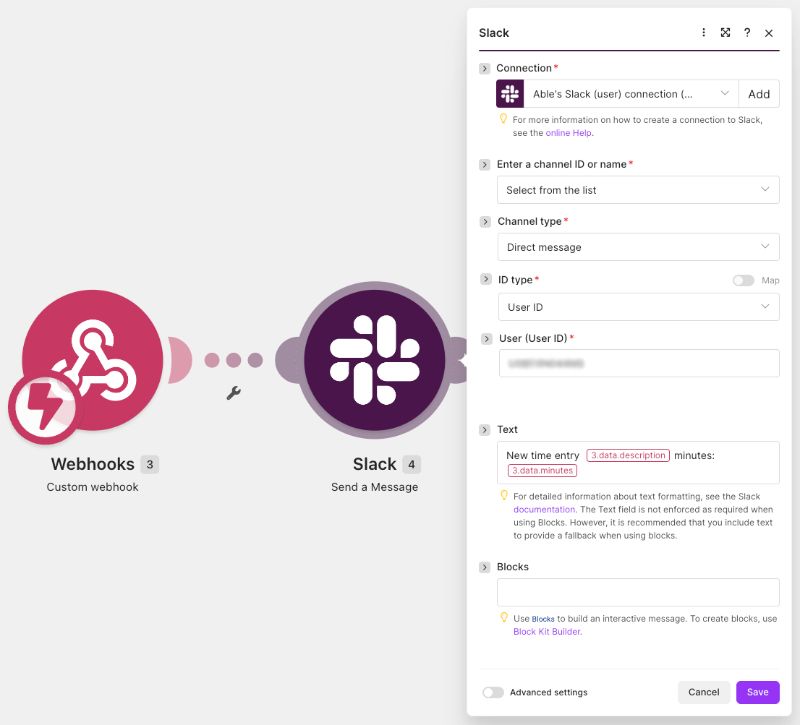Screen dimensions: 800x725
Task: Click the wrench icon on the route
Action: 234,393
